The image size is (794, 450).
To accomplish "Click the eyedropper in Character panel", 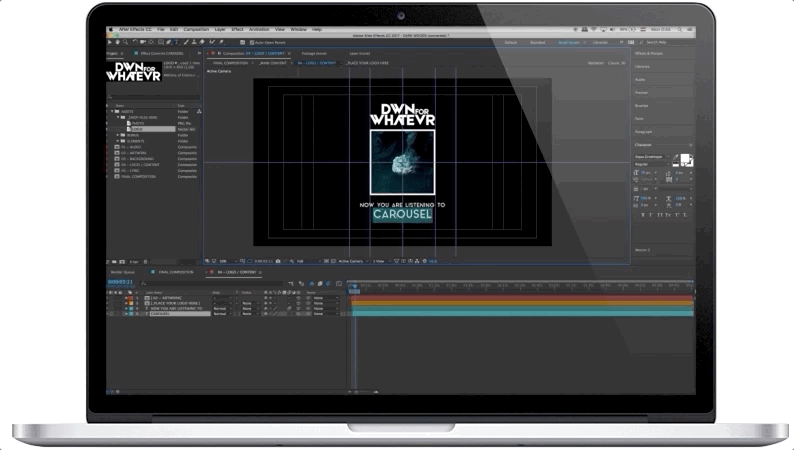I will [x=676, y=157].
